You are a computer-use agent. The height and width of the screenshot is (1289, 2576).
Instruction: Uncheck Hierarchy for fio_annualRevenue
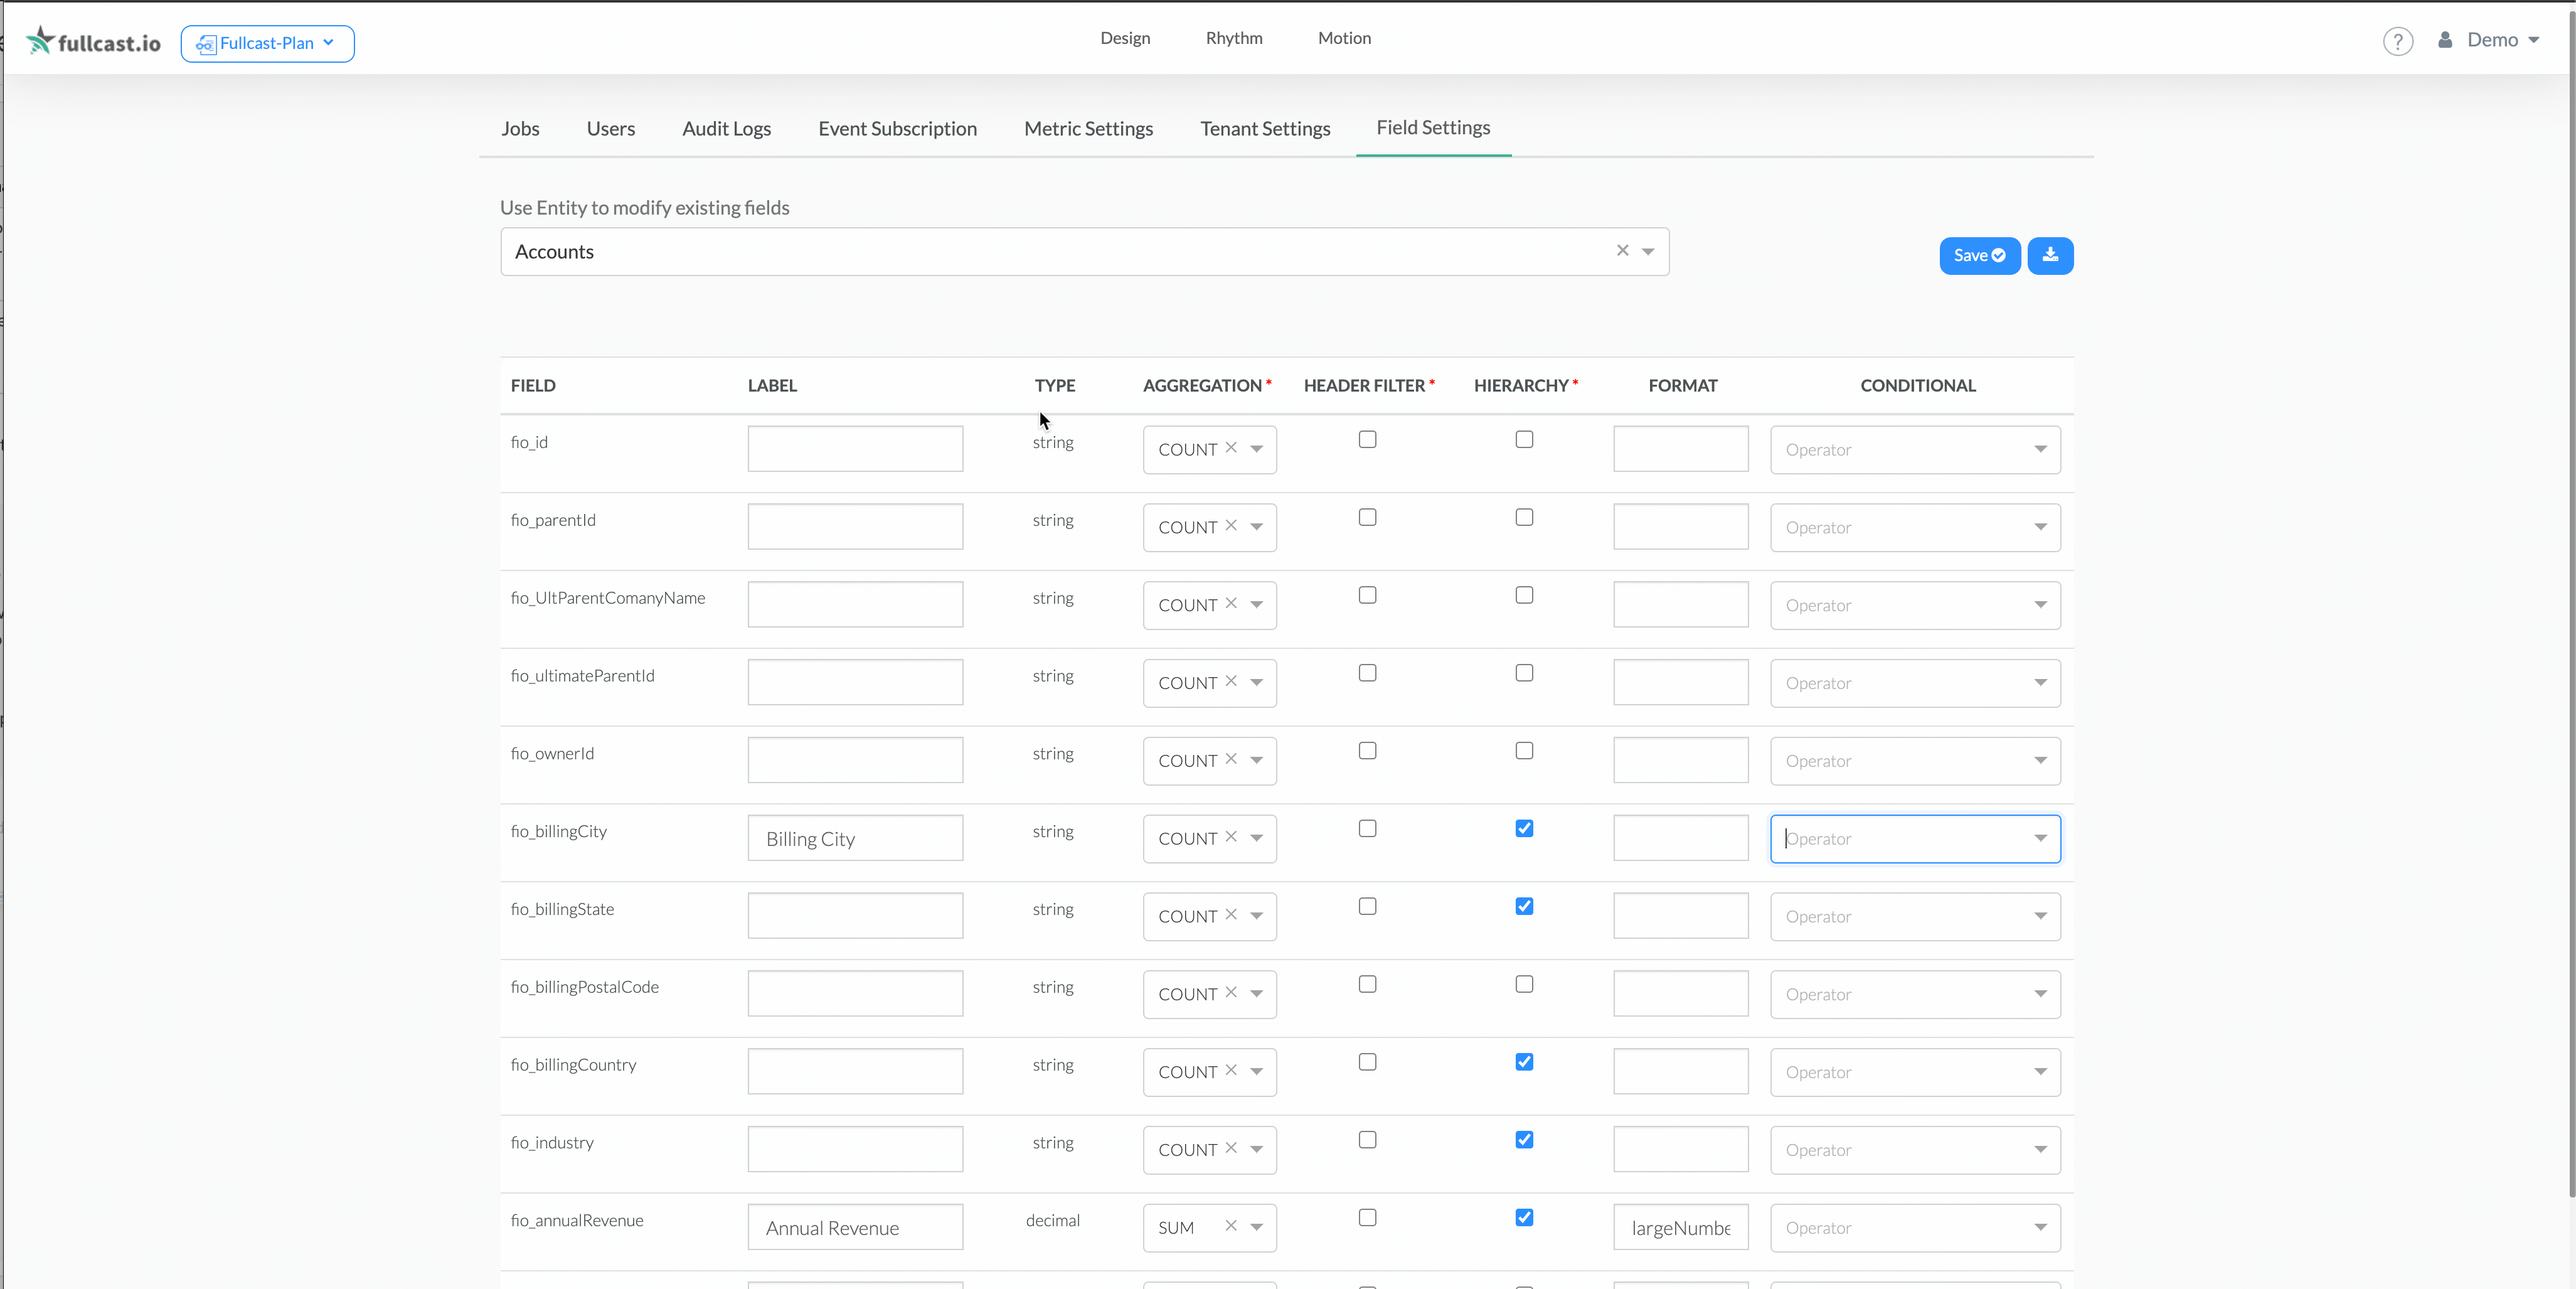(1524, 1218)
